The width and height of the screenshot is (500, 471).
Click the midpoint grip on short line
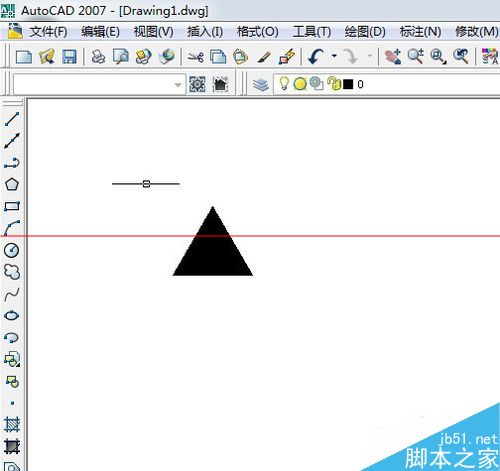146,184
